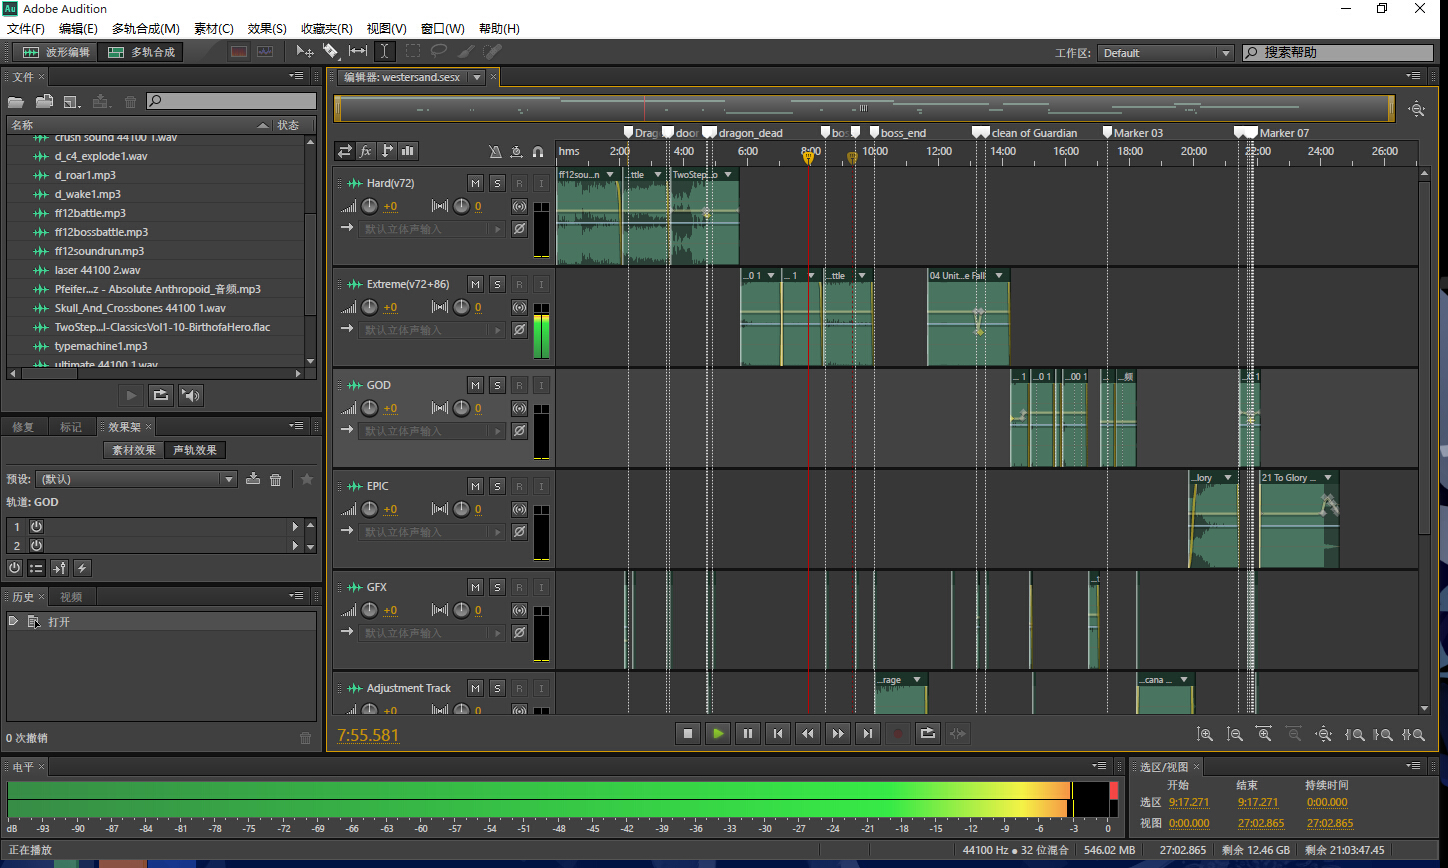Screen dimensions: 1448x868
Task: Switch to the 标记 tab
Action: [71, 427]
